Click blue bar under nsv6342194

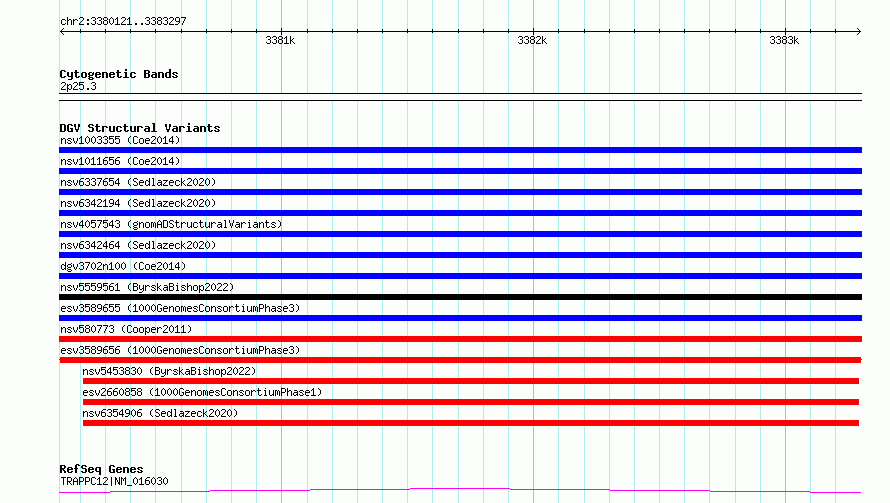pos(460,213)
